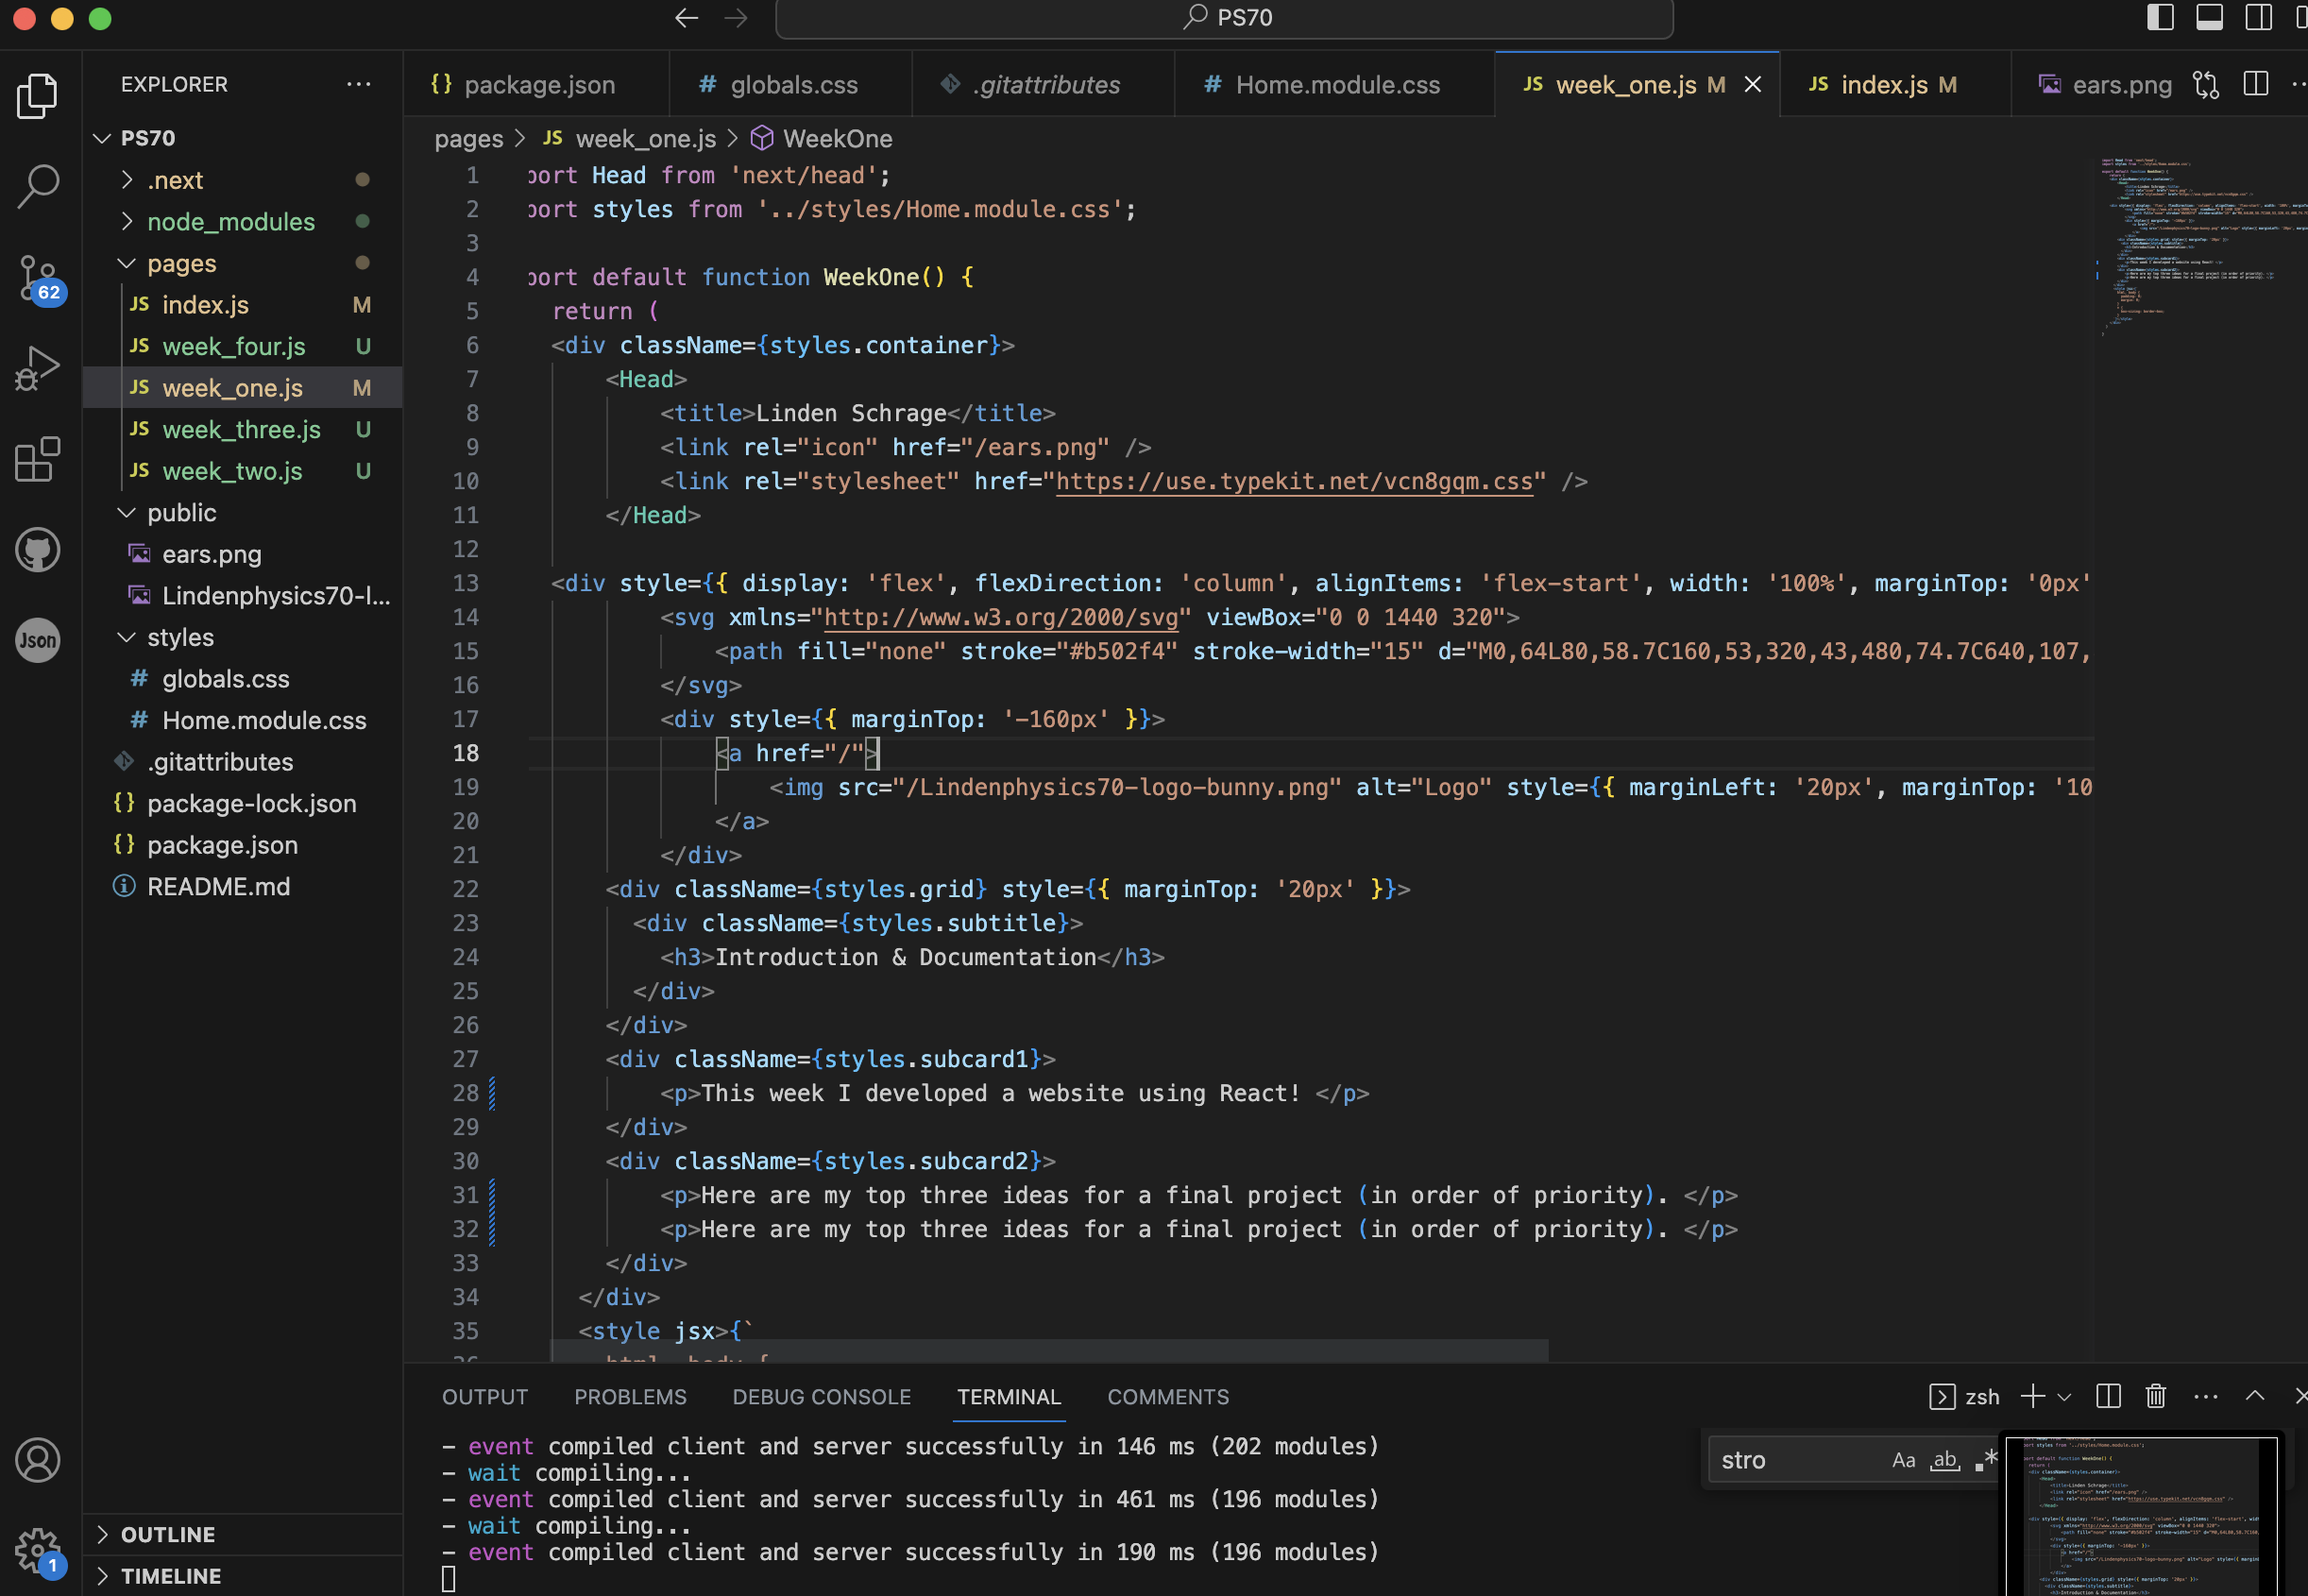Viewport: 2308px width, 1596px height.
Task: Click Explorer more actions ellipsis
Action: pyautogui.click(x=359, y=84)
